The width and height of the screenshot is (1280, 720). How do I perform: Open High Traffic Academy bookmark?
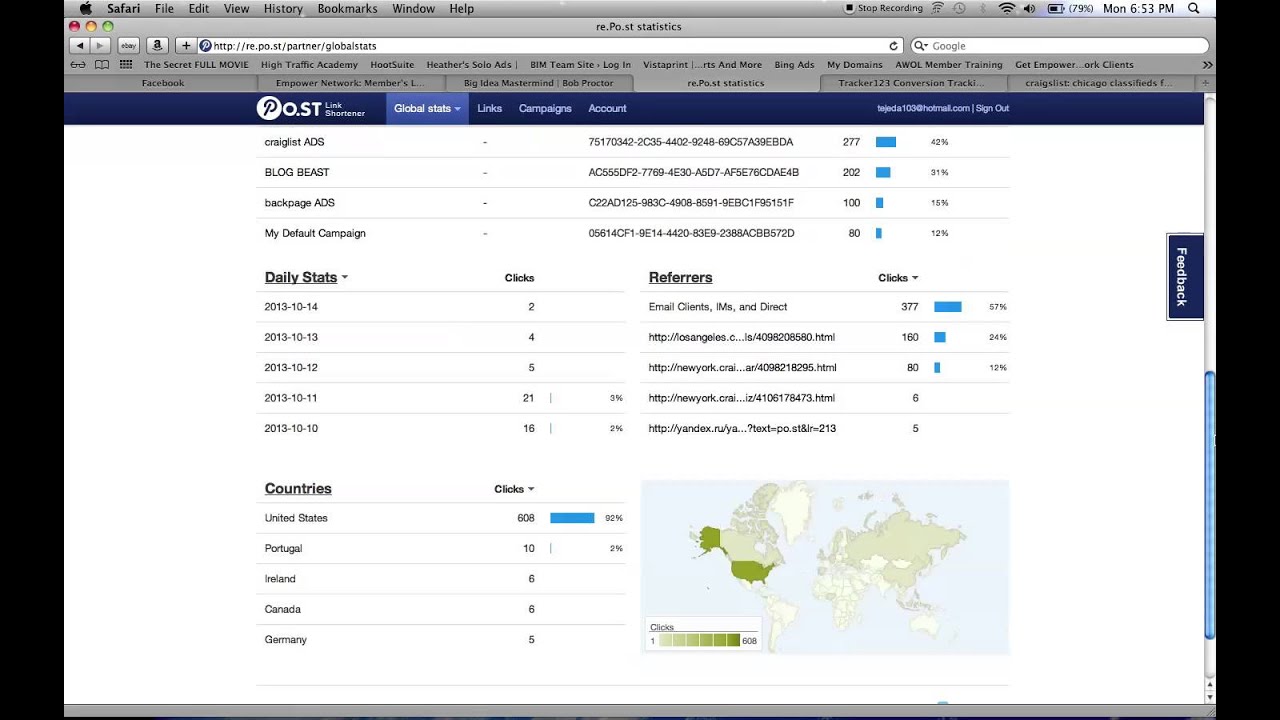click(309, 65)
